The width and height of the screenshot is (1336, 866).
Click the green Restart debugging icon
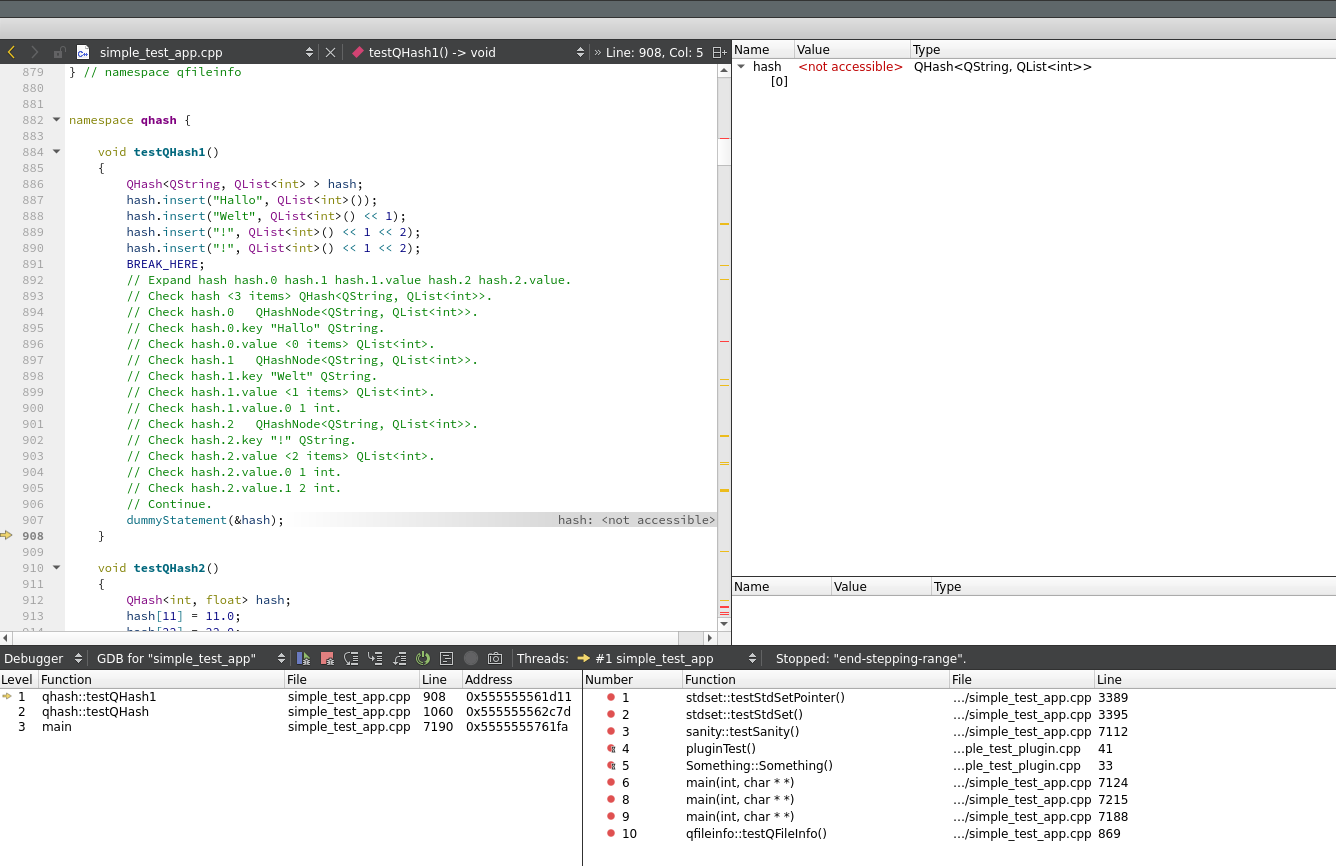point(423,658)
